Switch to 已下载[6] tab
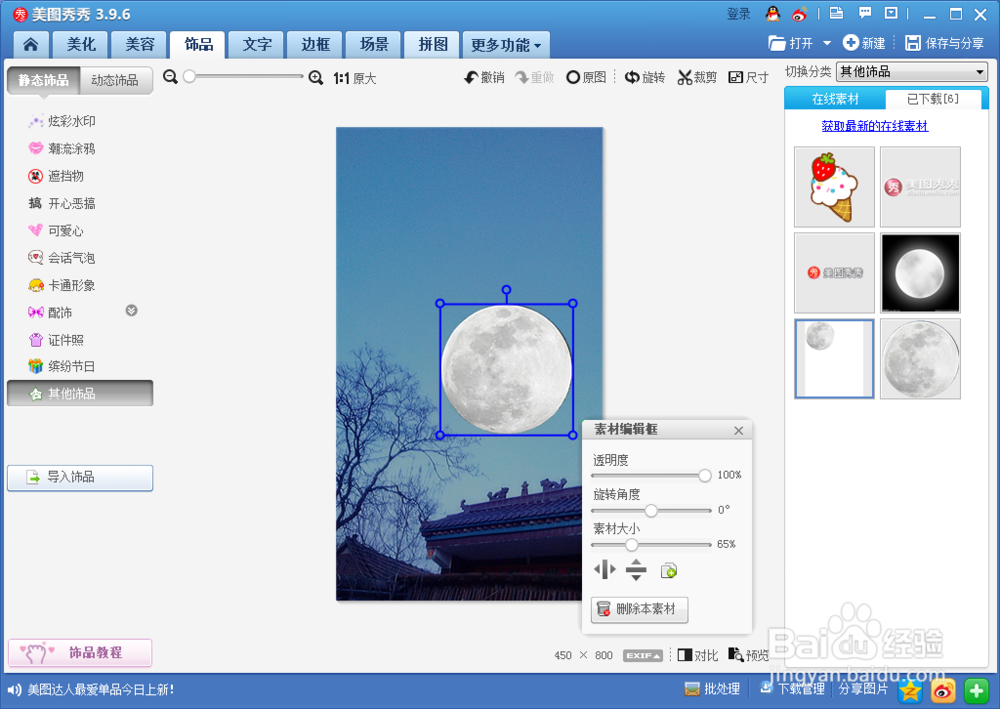This screenshot has width=1000, height=709. [933, 99]
